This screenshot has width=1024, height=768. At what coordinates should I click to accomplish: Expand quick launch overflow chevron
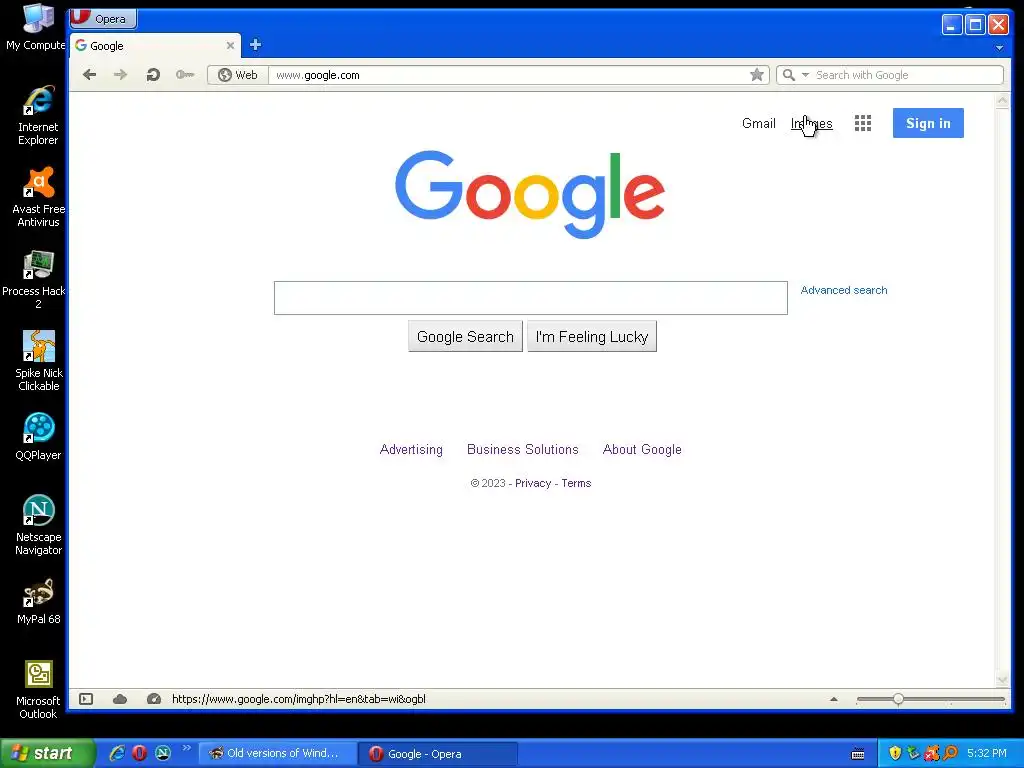tap(186, 748)
